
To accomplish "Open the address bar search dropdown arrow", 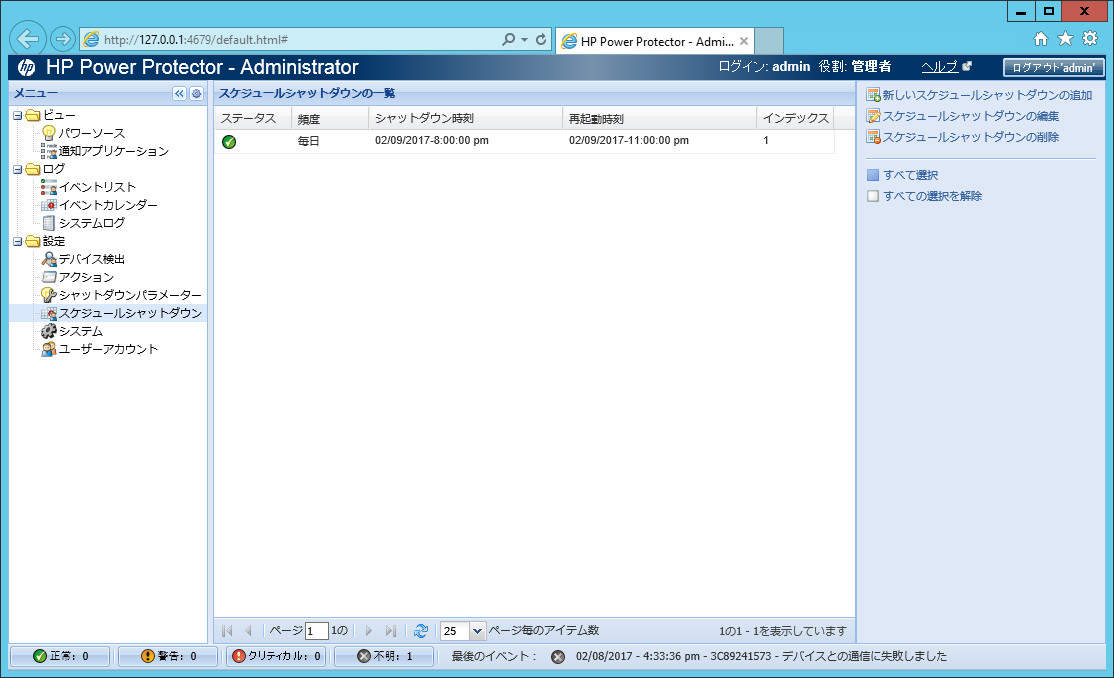I will [524, 40].
